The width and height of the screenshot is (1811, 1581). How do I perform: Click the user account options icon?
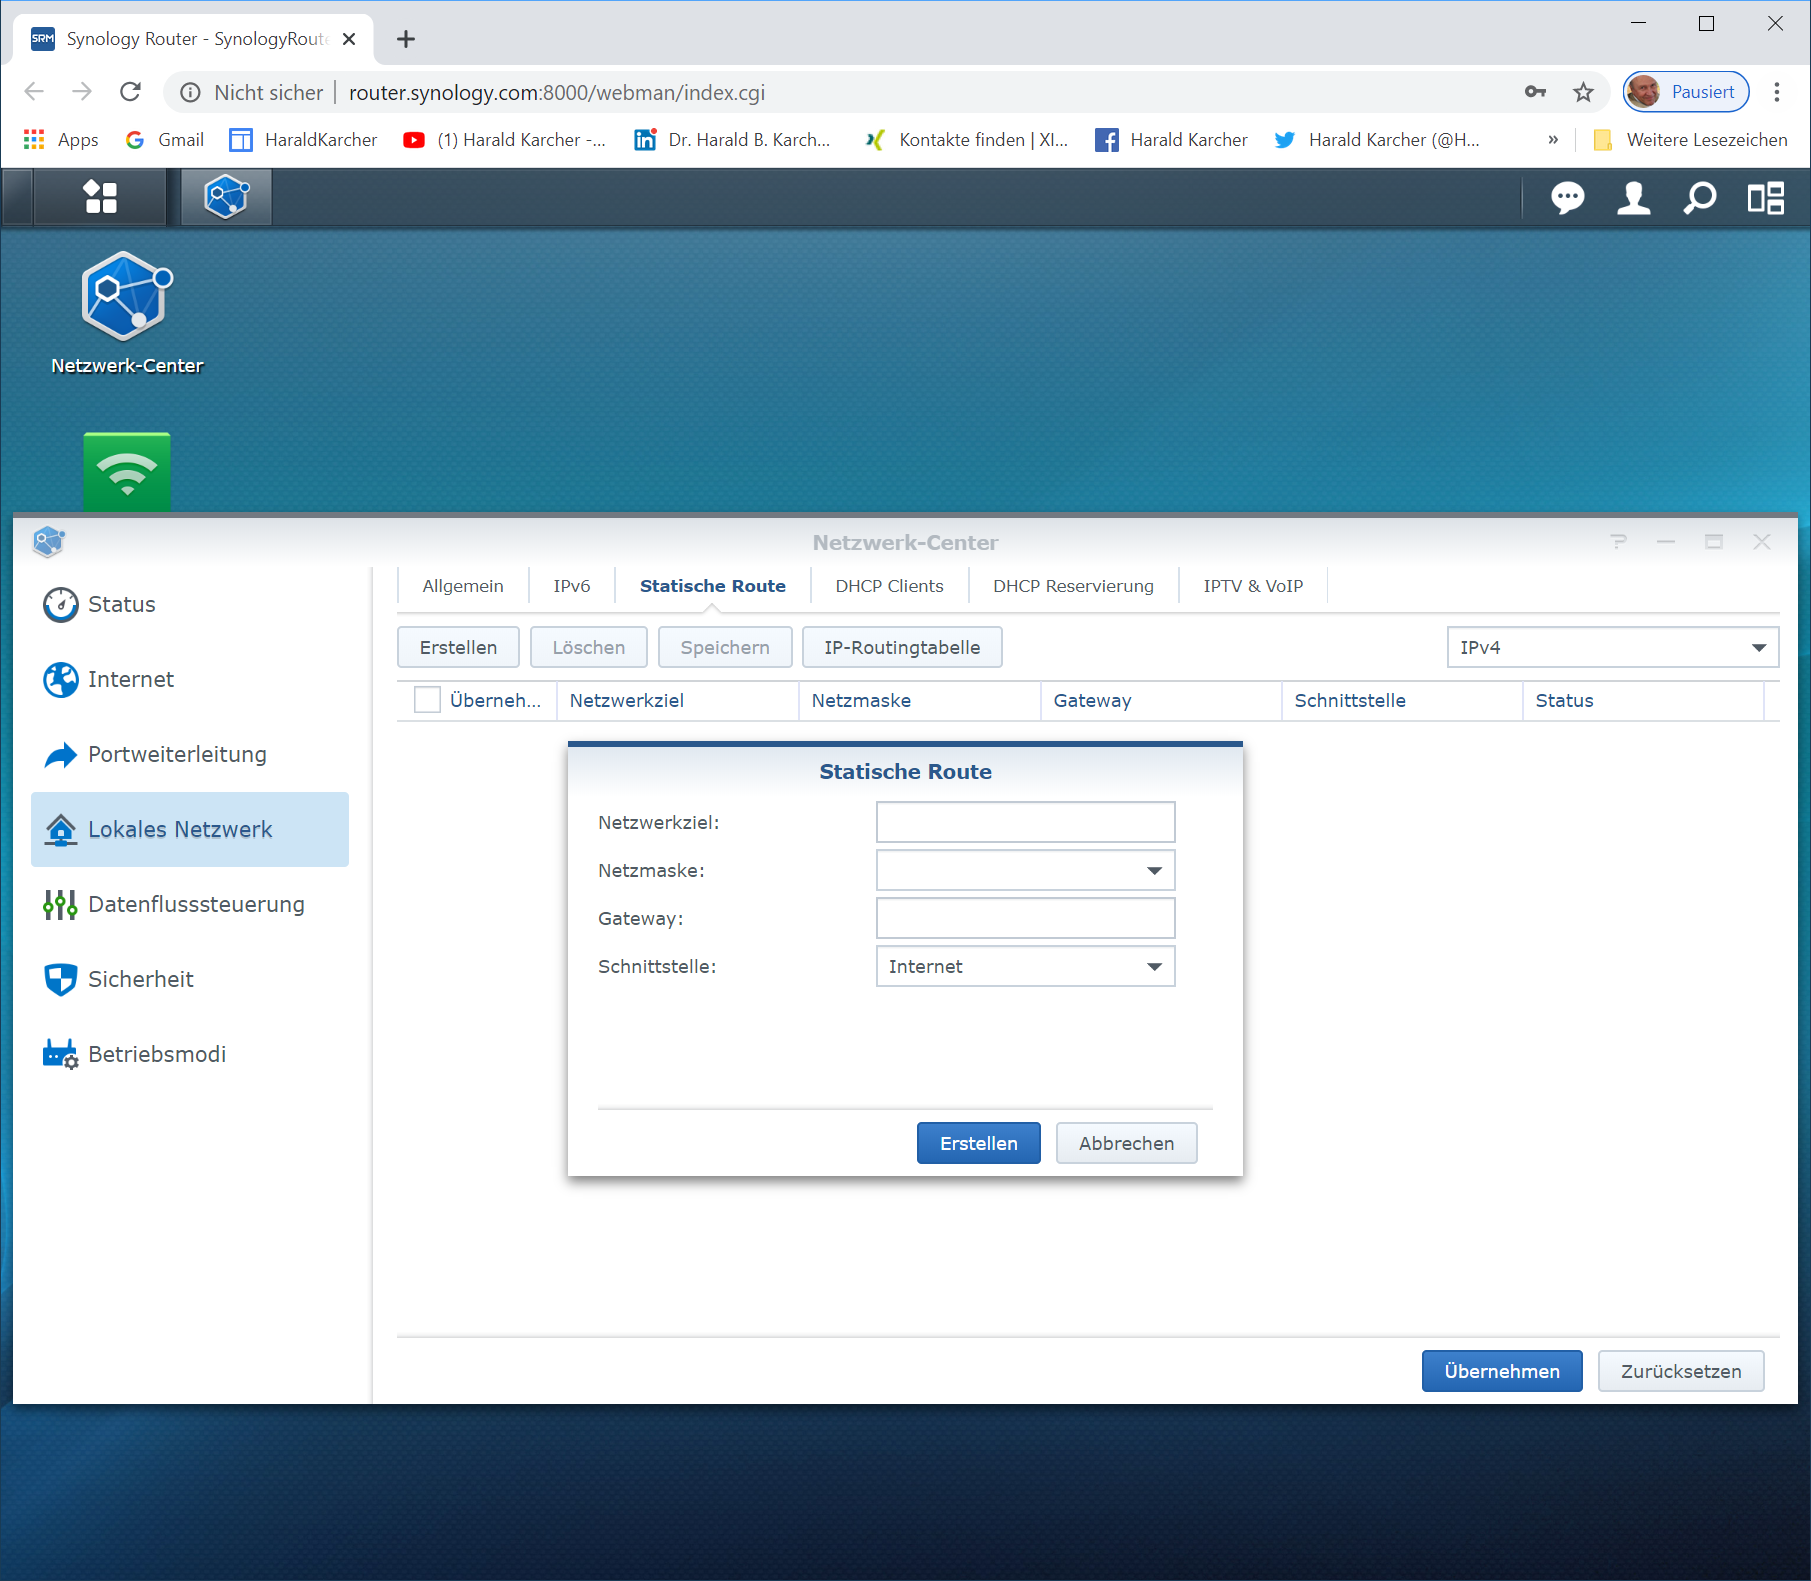coord(1633,198)
